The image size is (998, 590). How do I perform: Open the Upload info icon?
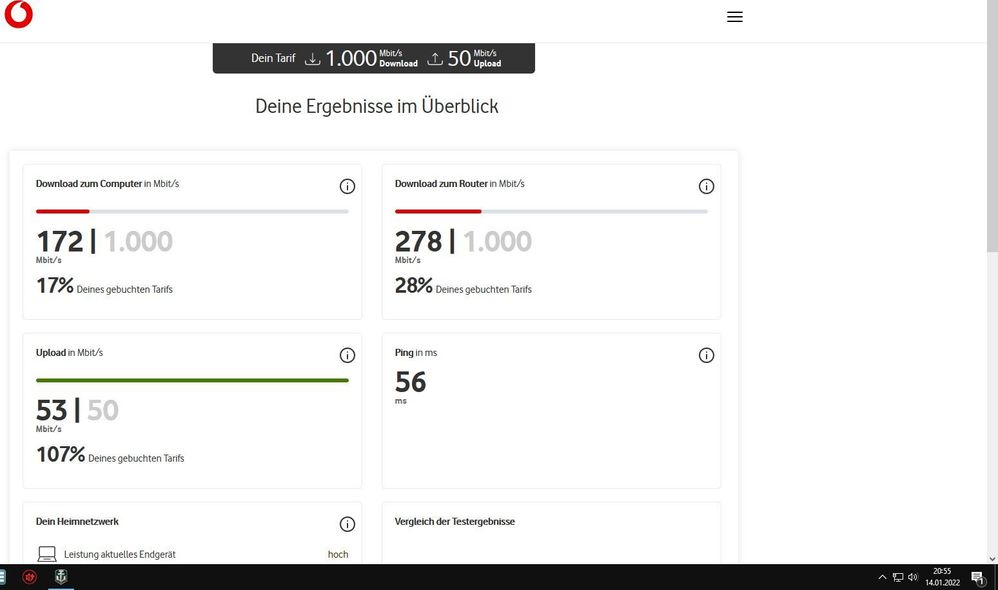coord(347,355)
